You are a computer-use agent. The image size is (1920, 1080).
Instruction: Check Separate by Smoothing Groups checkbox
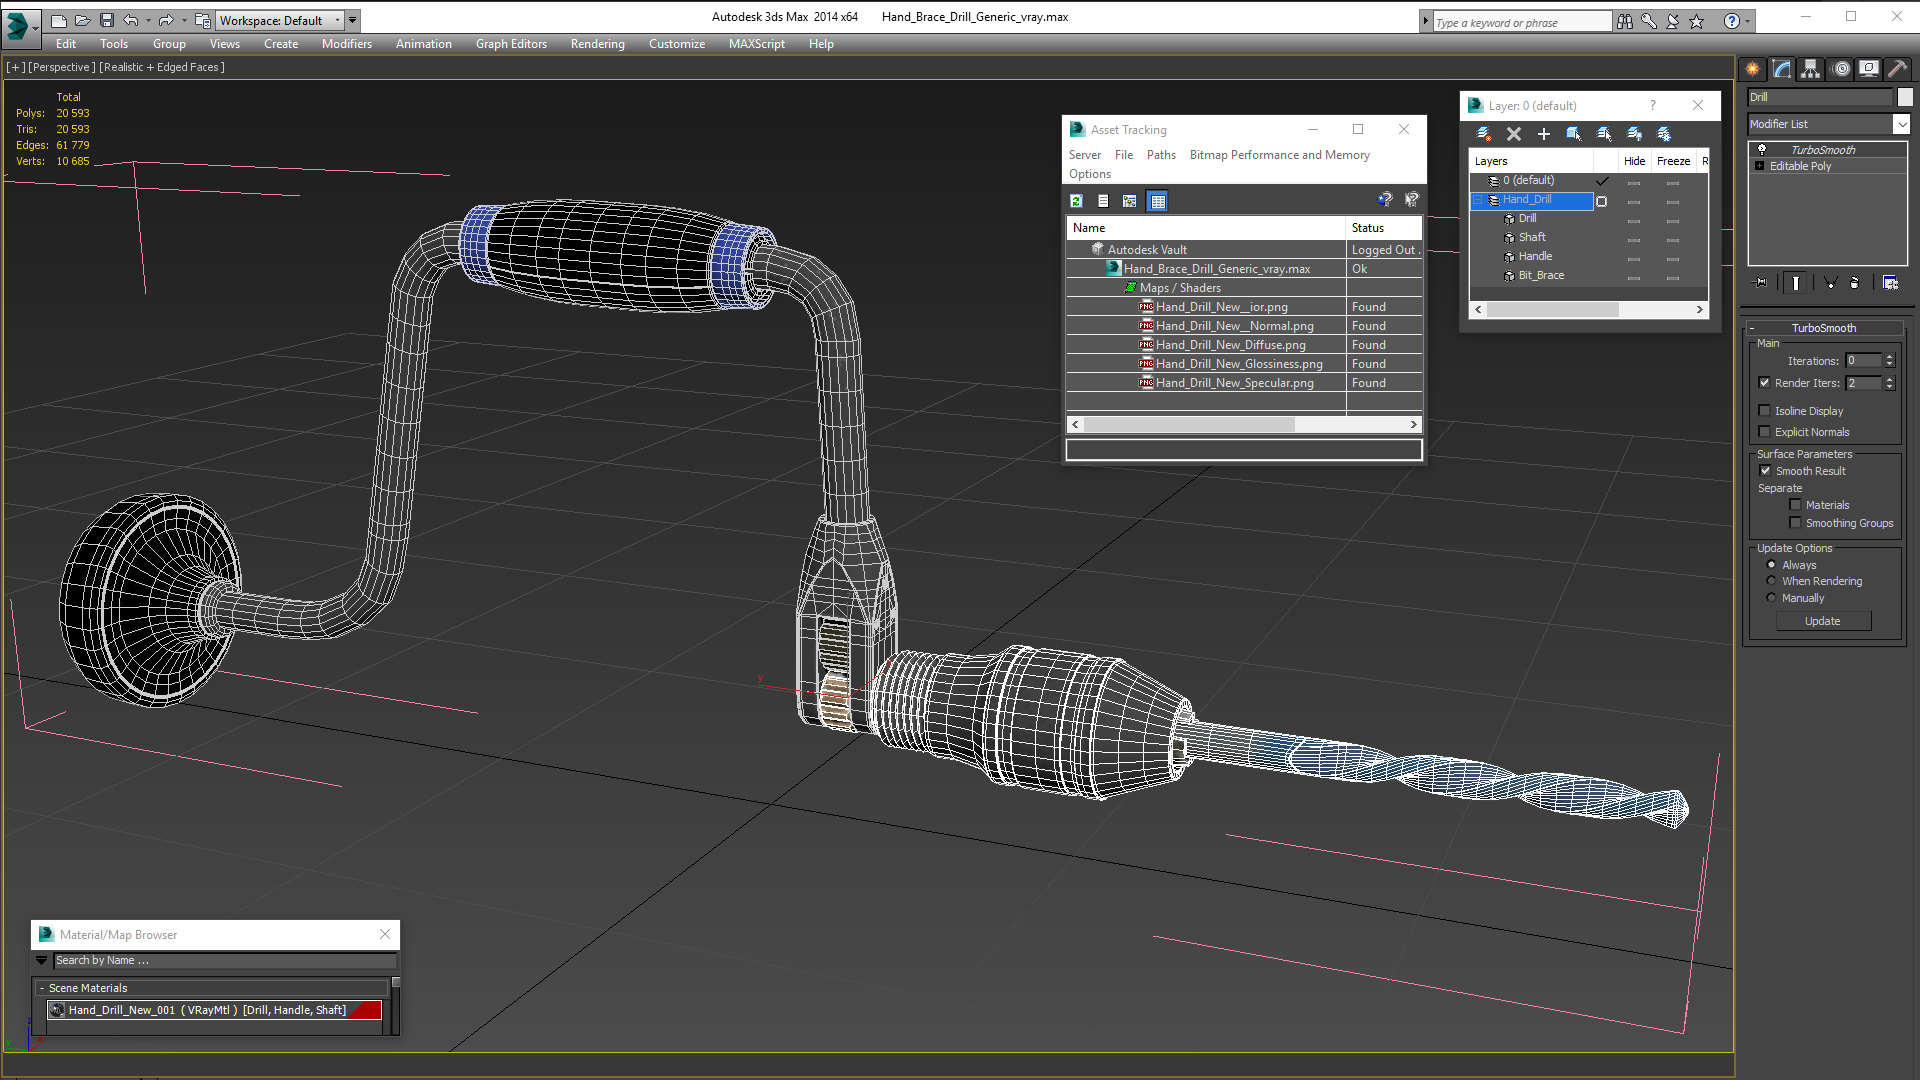point(1795,522)
